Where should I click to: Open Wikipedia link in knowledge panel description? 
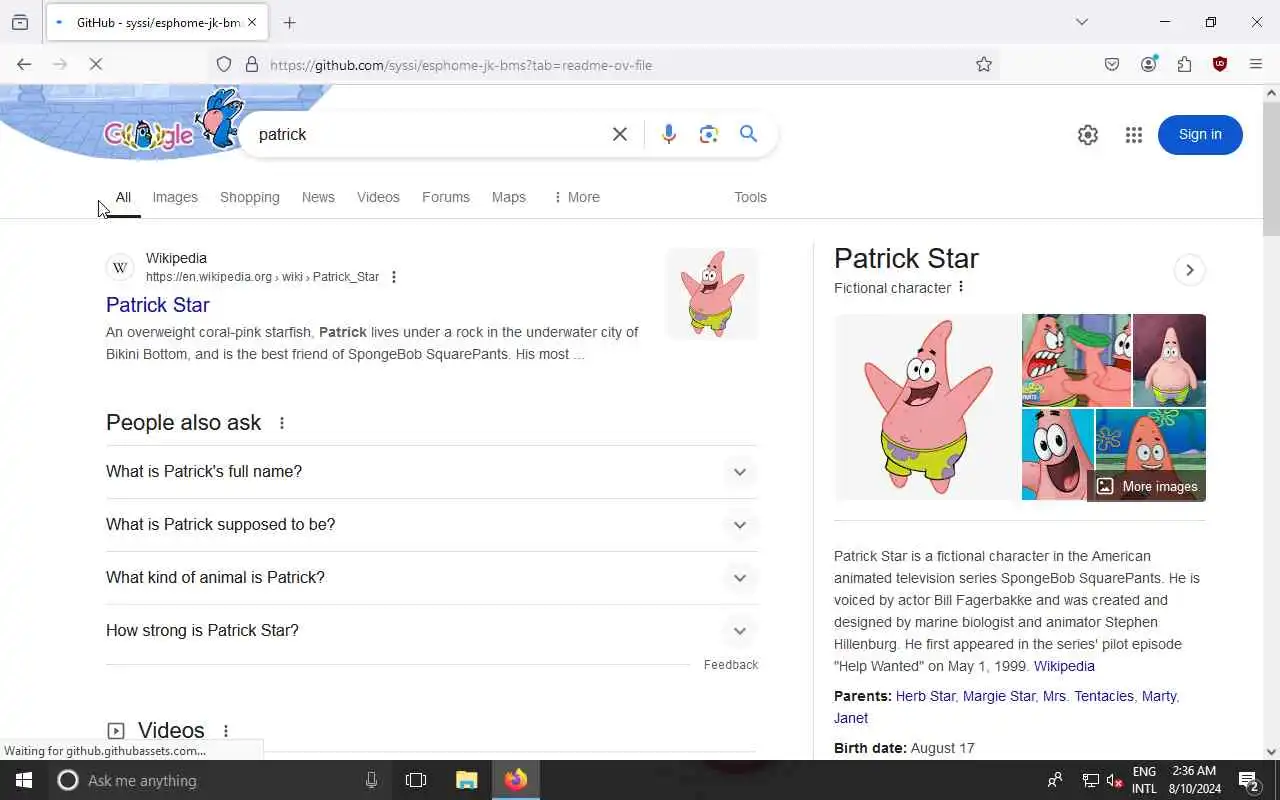tap(1064, 666)
